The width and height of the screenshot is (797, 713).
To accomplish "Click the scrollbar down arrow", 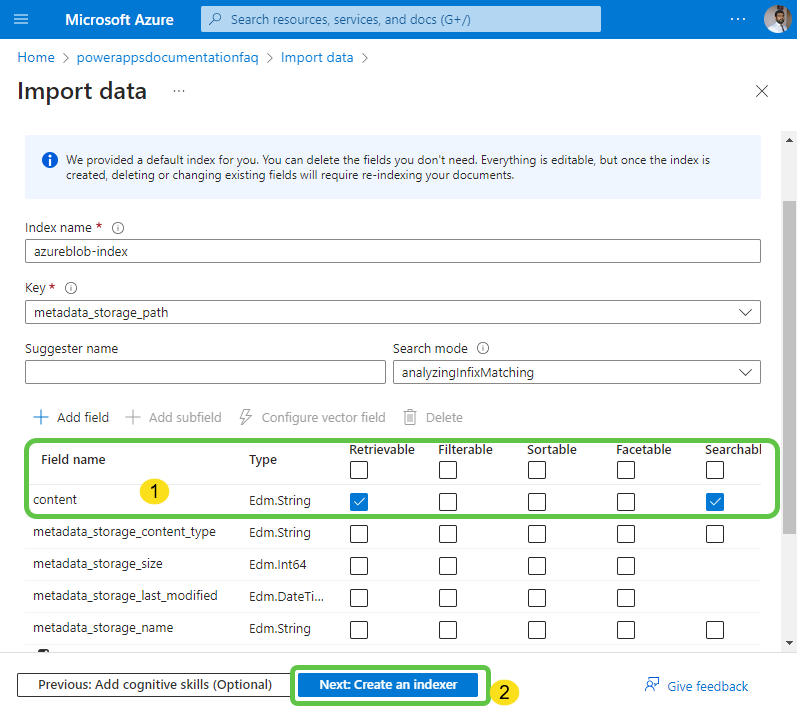I will [789, 643].
